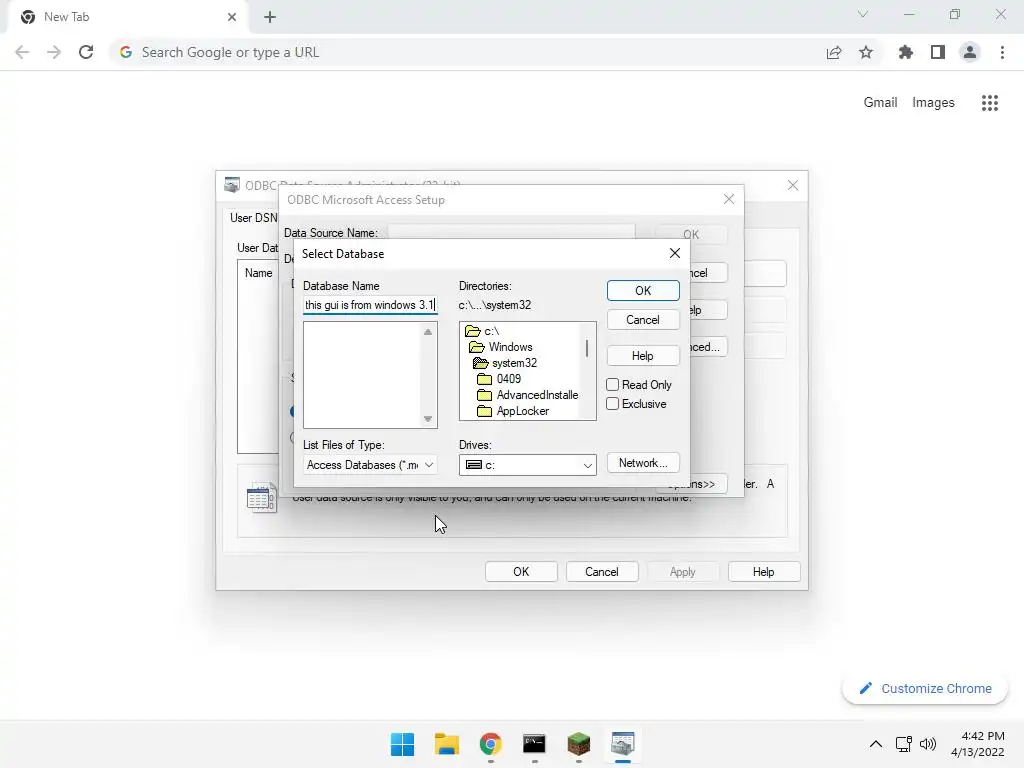Enable the Read Only checkbox
This screenshot has width=1024, height=768.
(613, 385)
